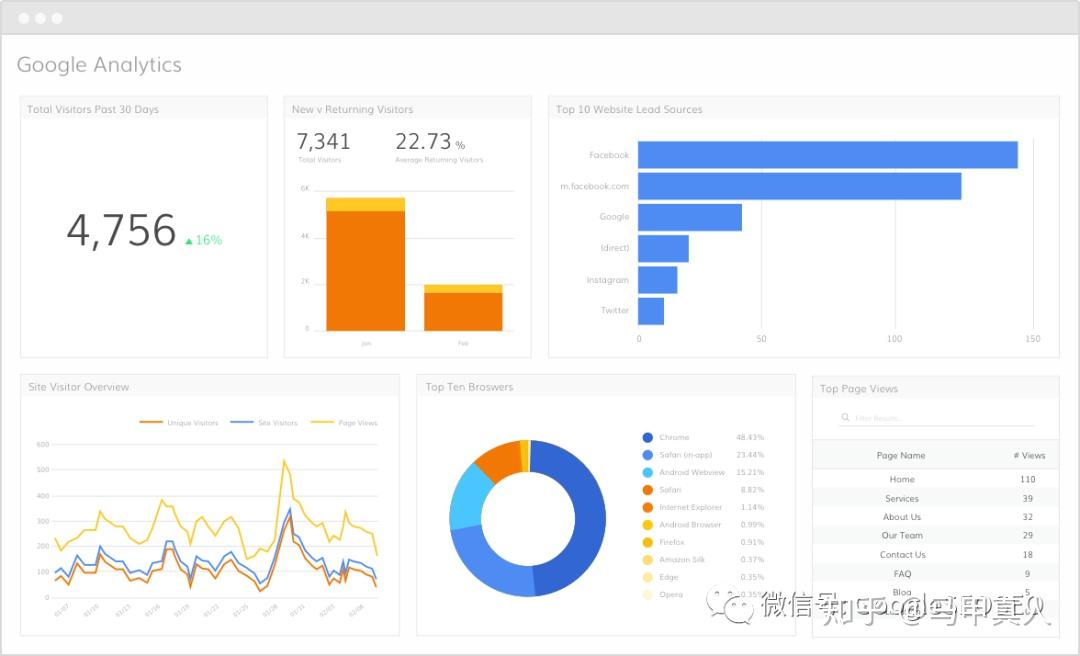Click the 110 views value

(1028, 479)
